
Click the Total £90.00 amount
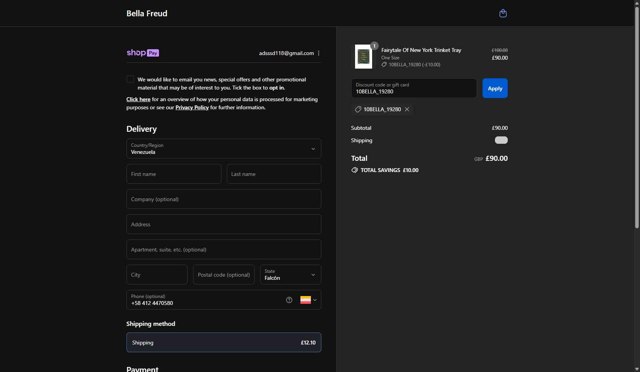click(x=496, y=158)
